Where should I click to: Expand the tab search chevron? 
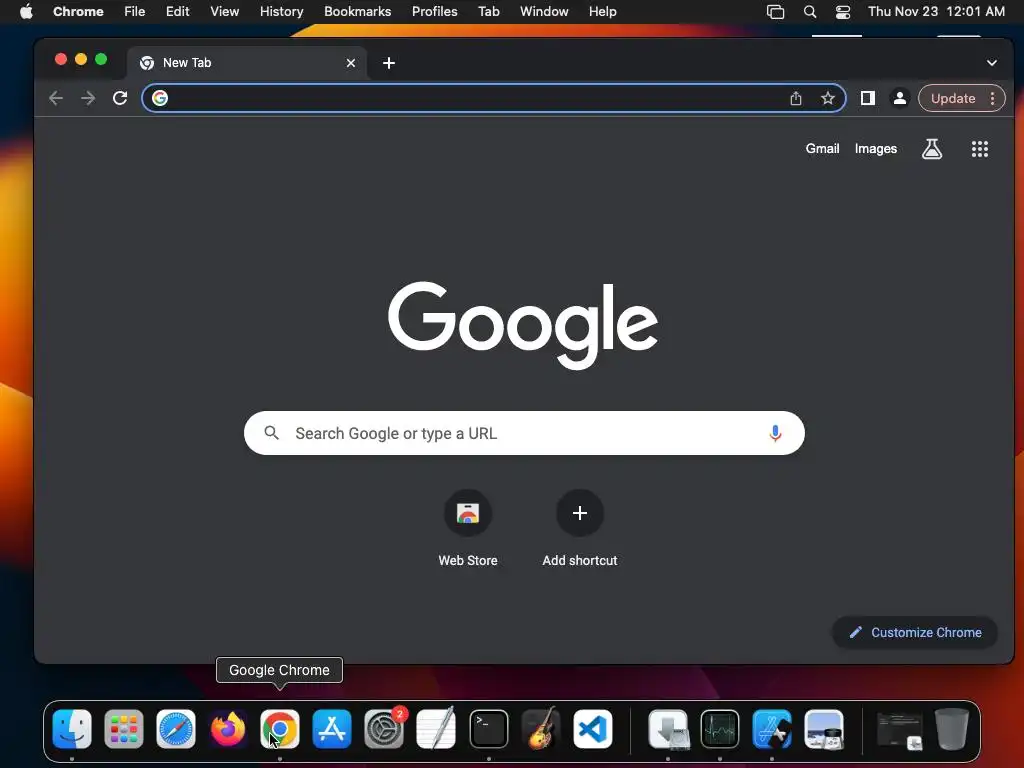tap(991, 63)
